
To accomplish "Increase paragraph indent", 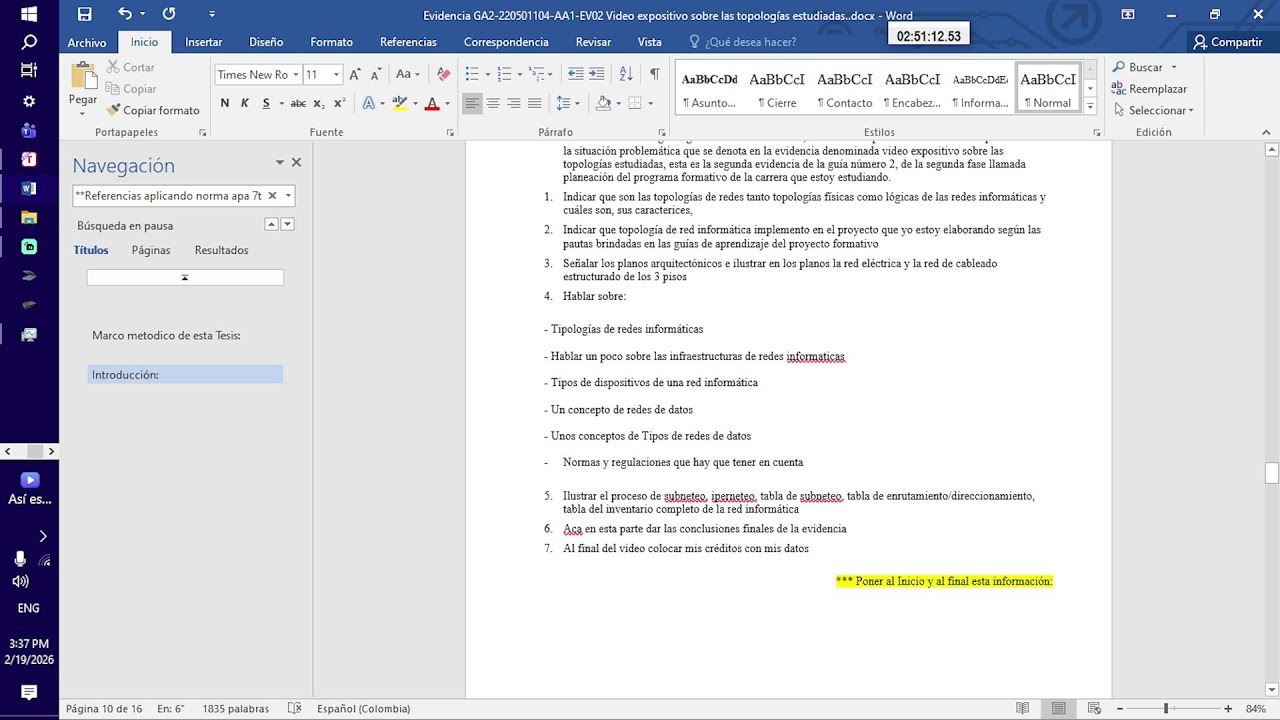I will [x=596, y=74].
